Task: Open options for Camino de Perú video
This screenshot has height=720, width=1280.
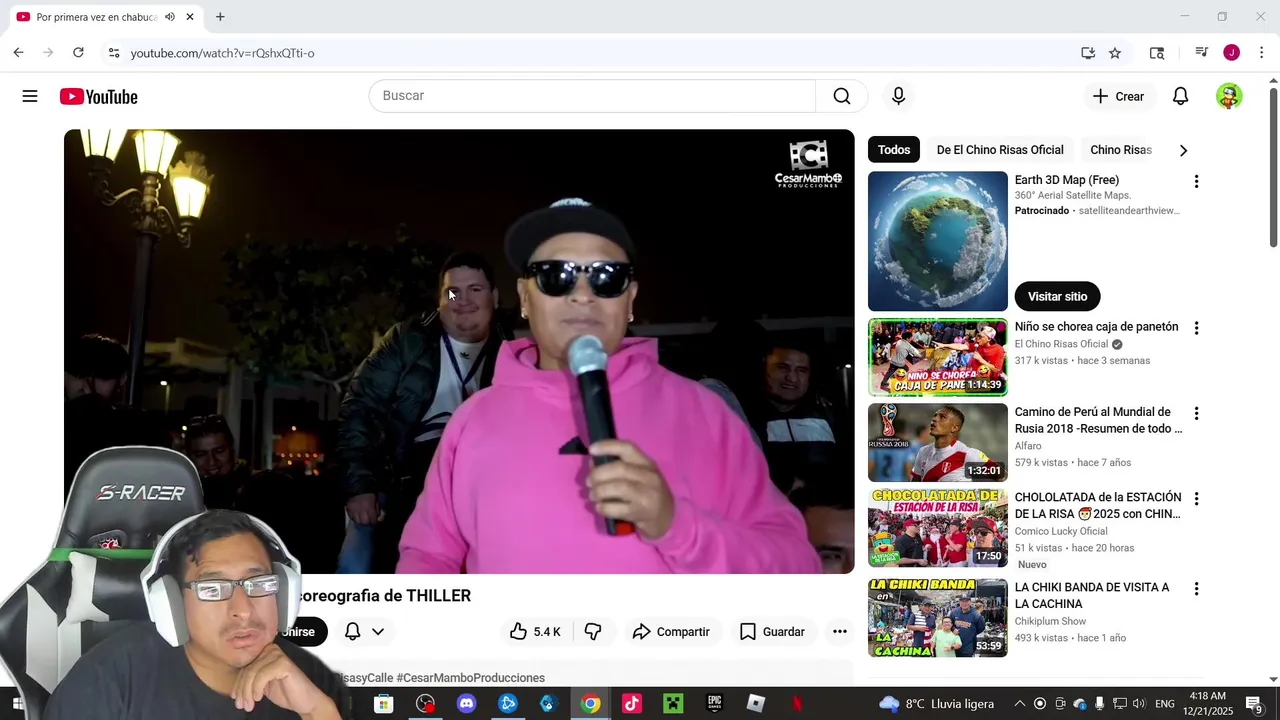Action: [1196, 413]
